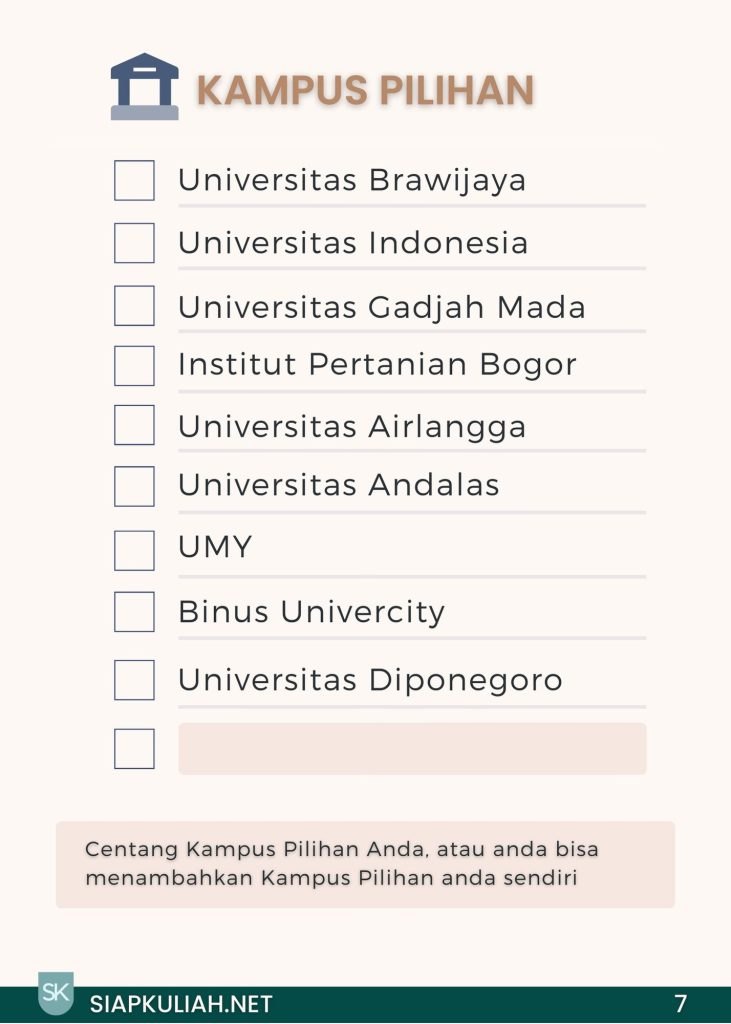Screen dimensions: 731x1024
Task: Open the SIAPKULIAH.NET link
Action: (181, 1004)
